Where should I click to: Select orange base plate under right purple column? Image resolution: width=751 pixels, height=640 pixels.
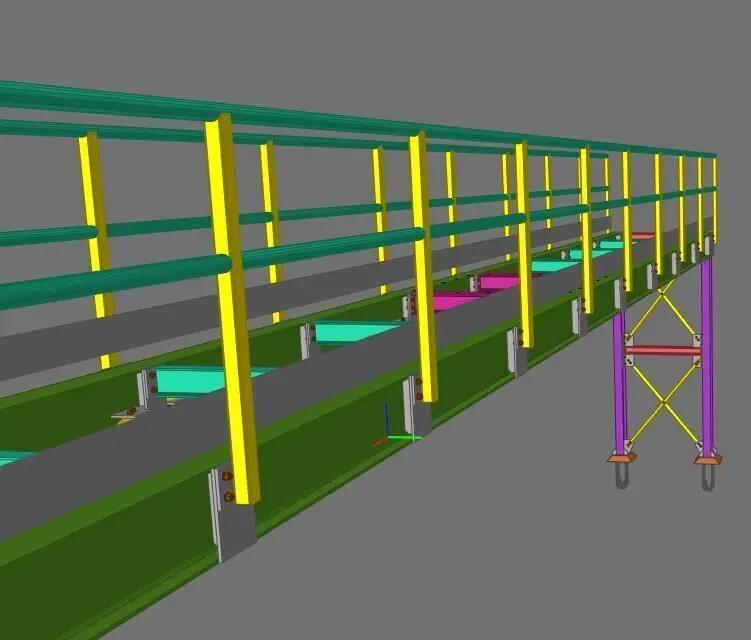click(708, 460)
